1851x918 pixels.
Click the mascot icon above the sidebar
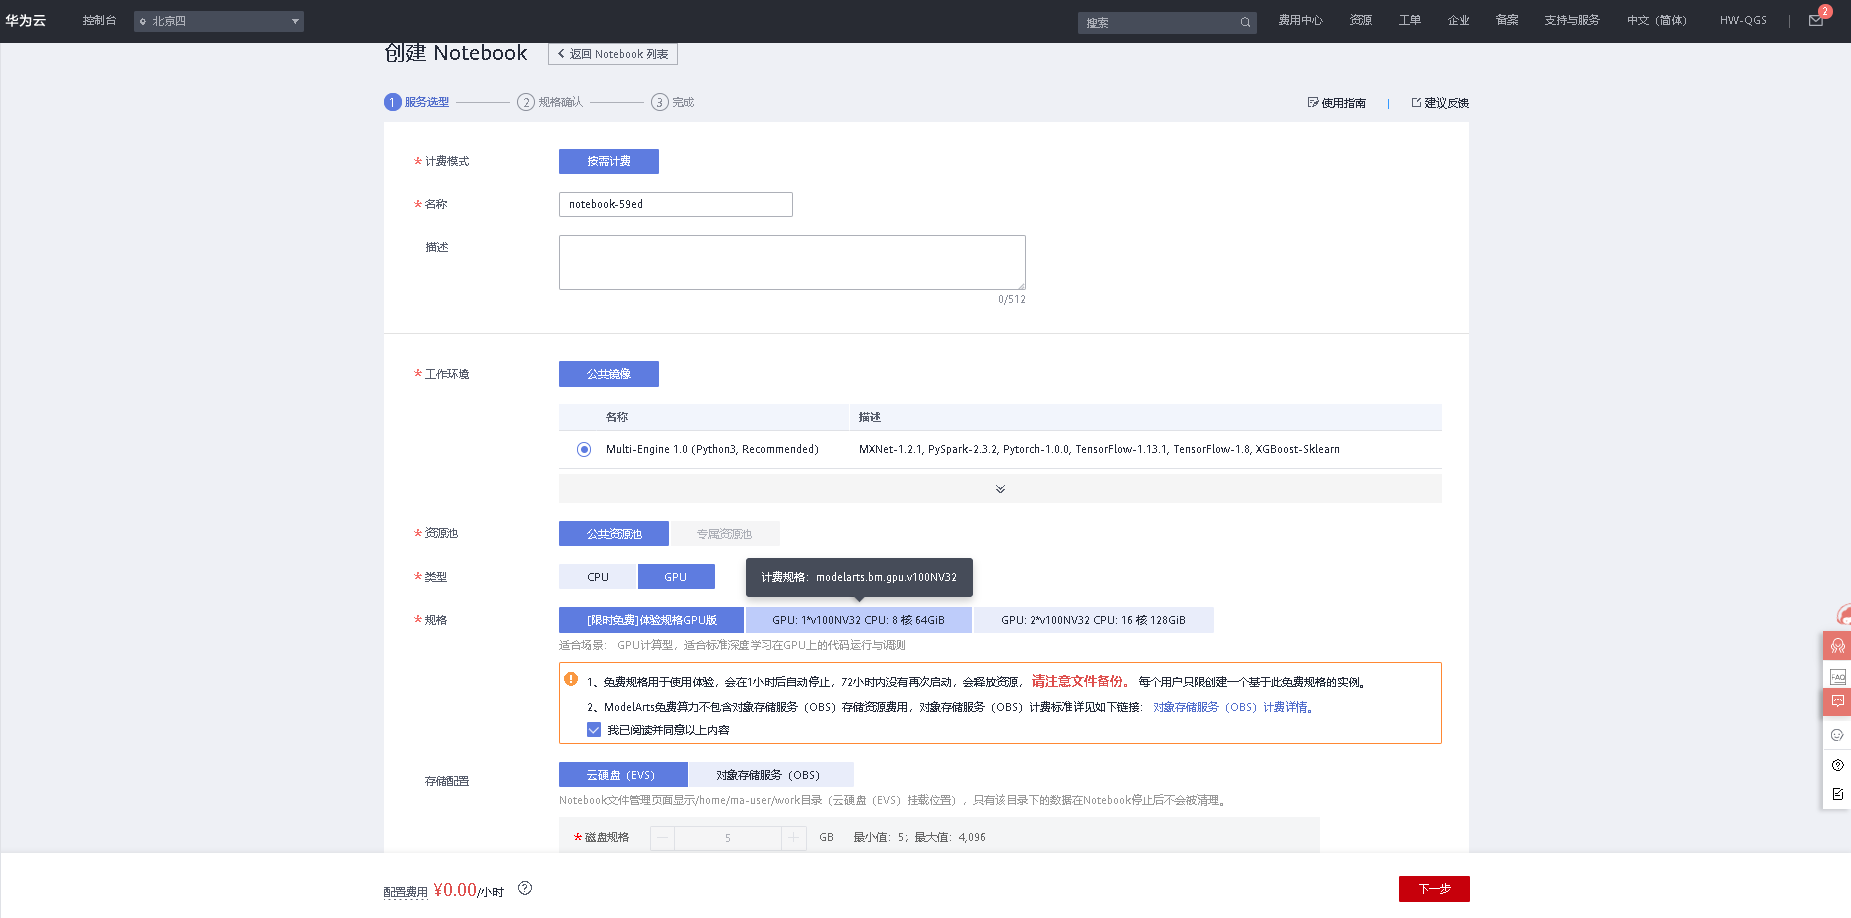pyautogui.click(x=1843, y=615)
